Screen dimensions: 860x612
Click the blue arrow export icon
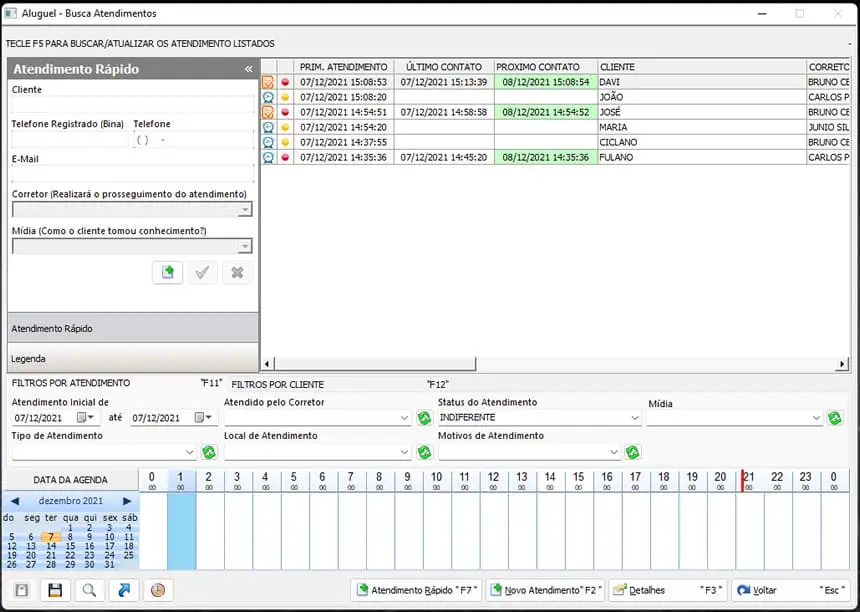124,590
